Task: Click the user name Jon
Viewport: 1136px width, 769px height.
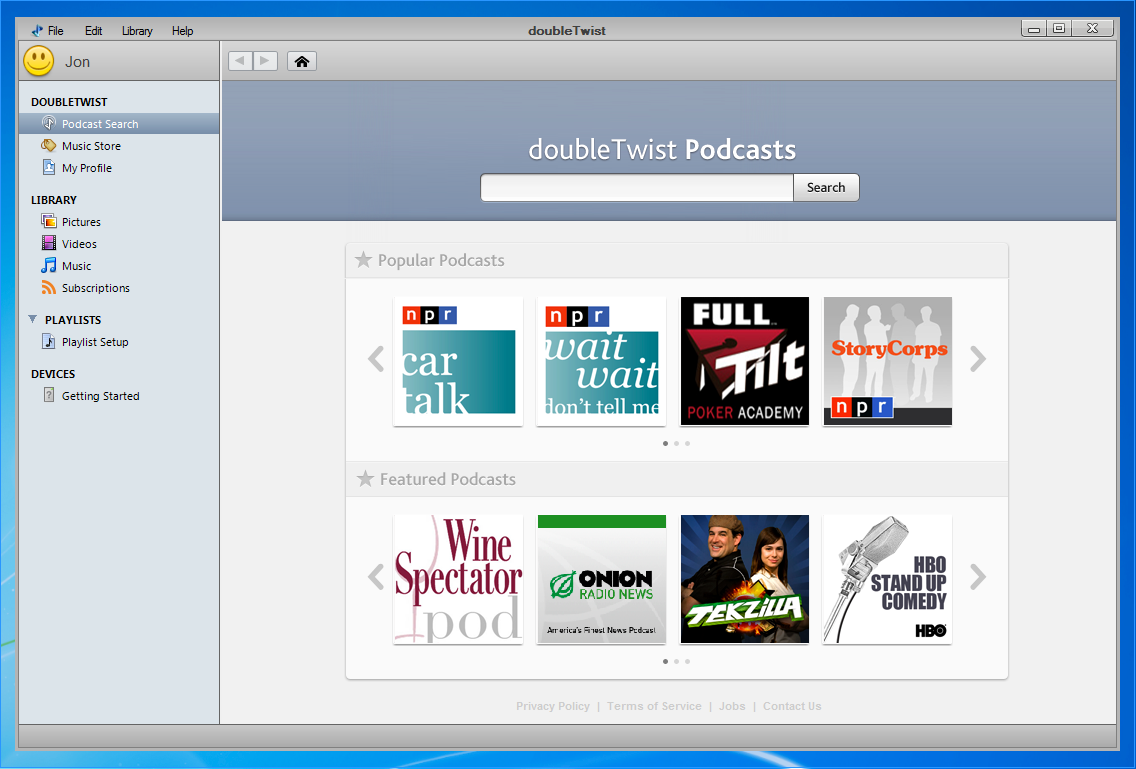Action: tap(78, 62)
